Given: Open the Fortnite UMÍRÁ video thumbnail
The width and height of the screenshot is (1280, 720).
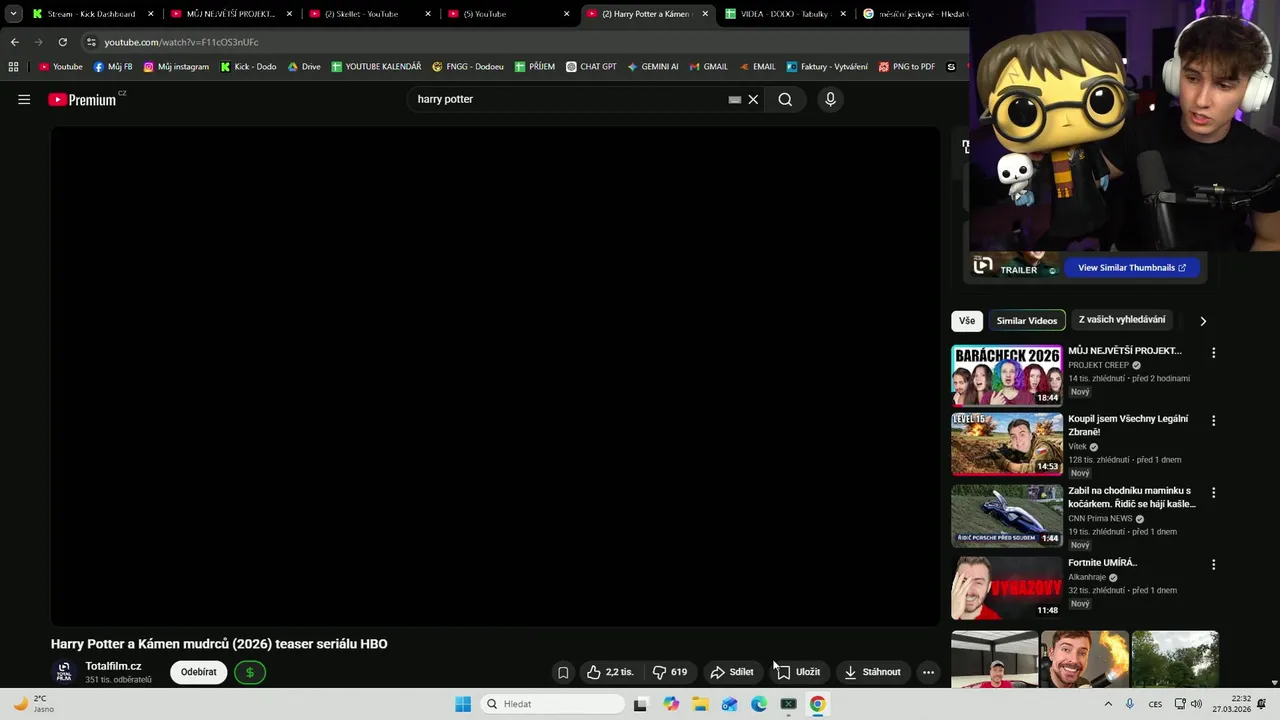Looking at the screenshot, I should coord(1006,588).
